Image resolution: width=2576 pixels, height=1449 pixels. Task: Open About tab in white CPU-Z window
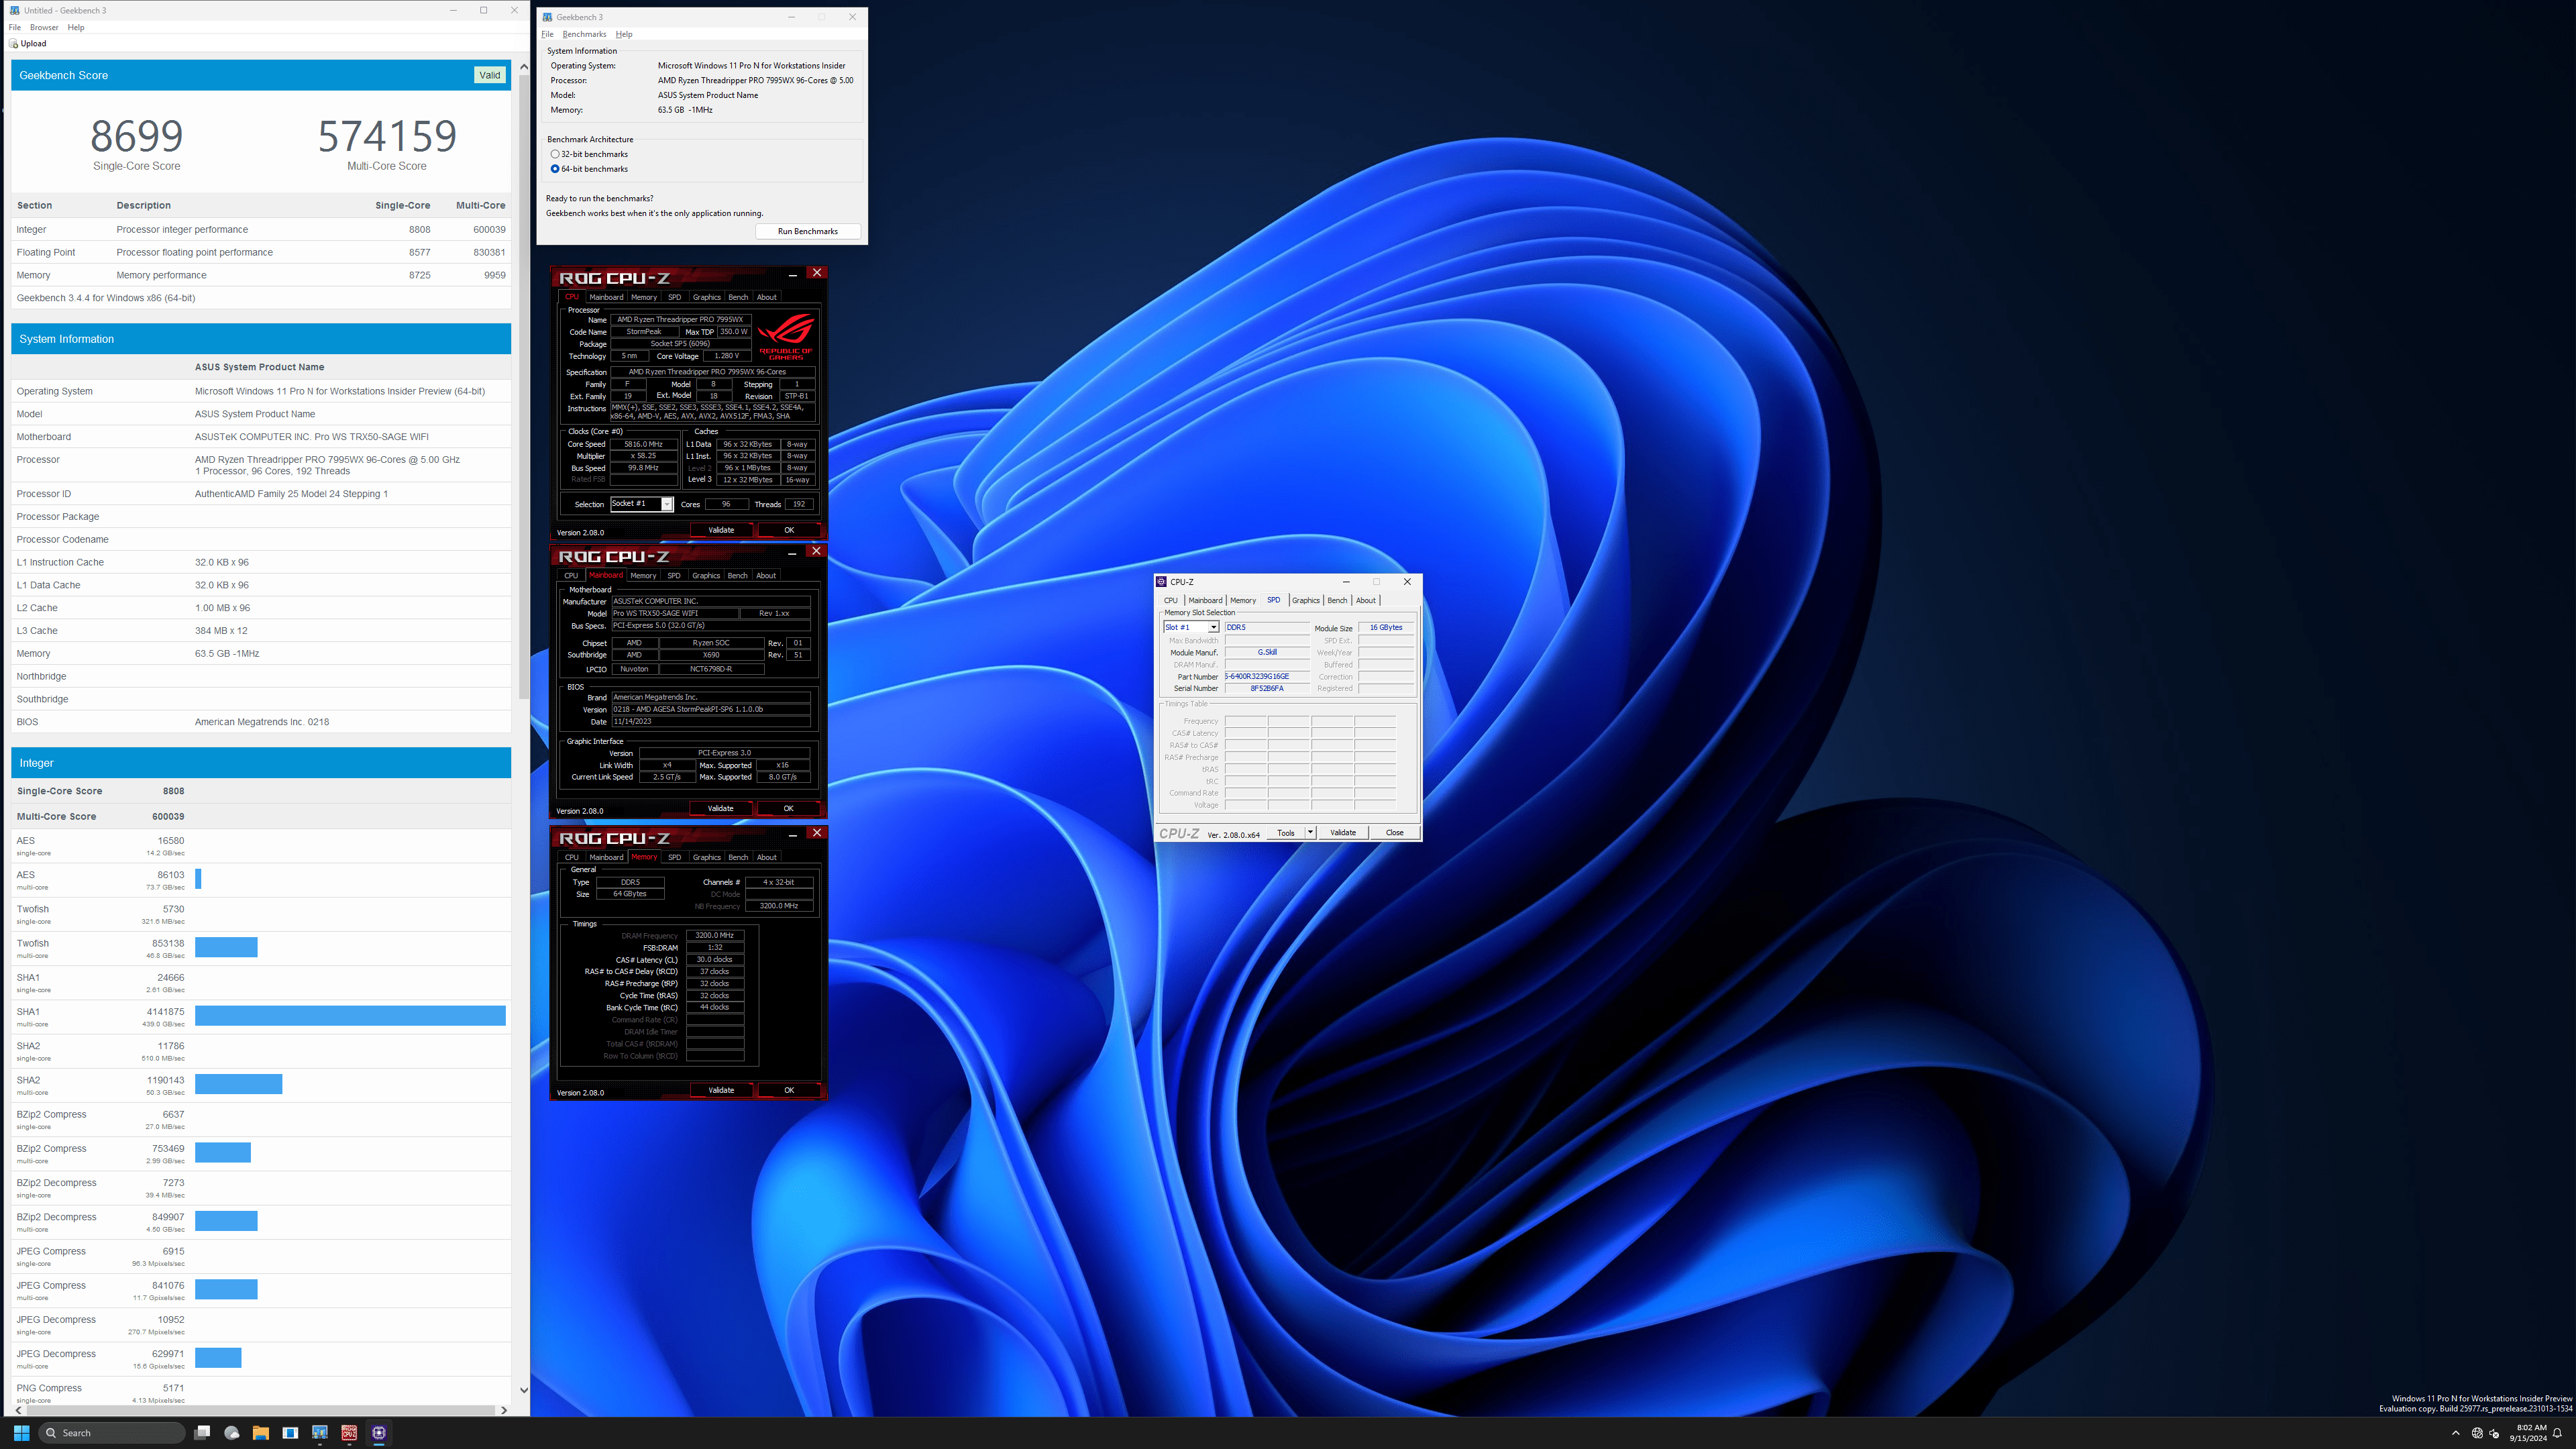coord(1365,600)
